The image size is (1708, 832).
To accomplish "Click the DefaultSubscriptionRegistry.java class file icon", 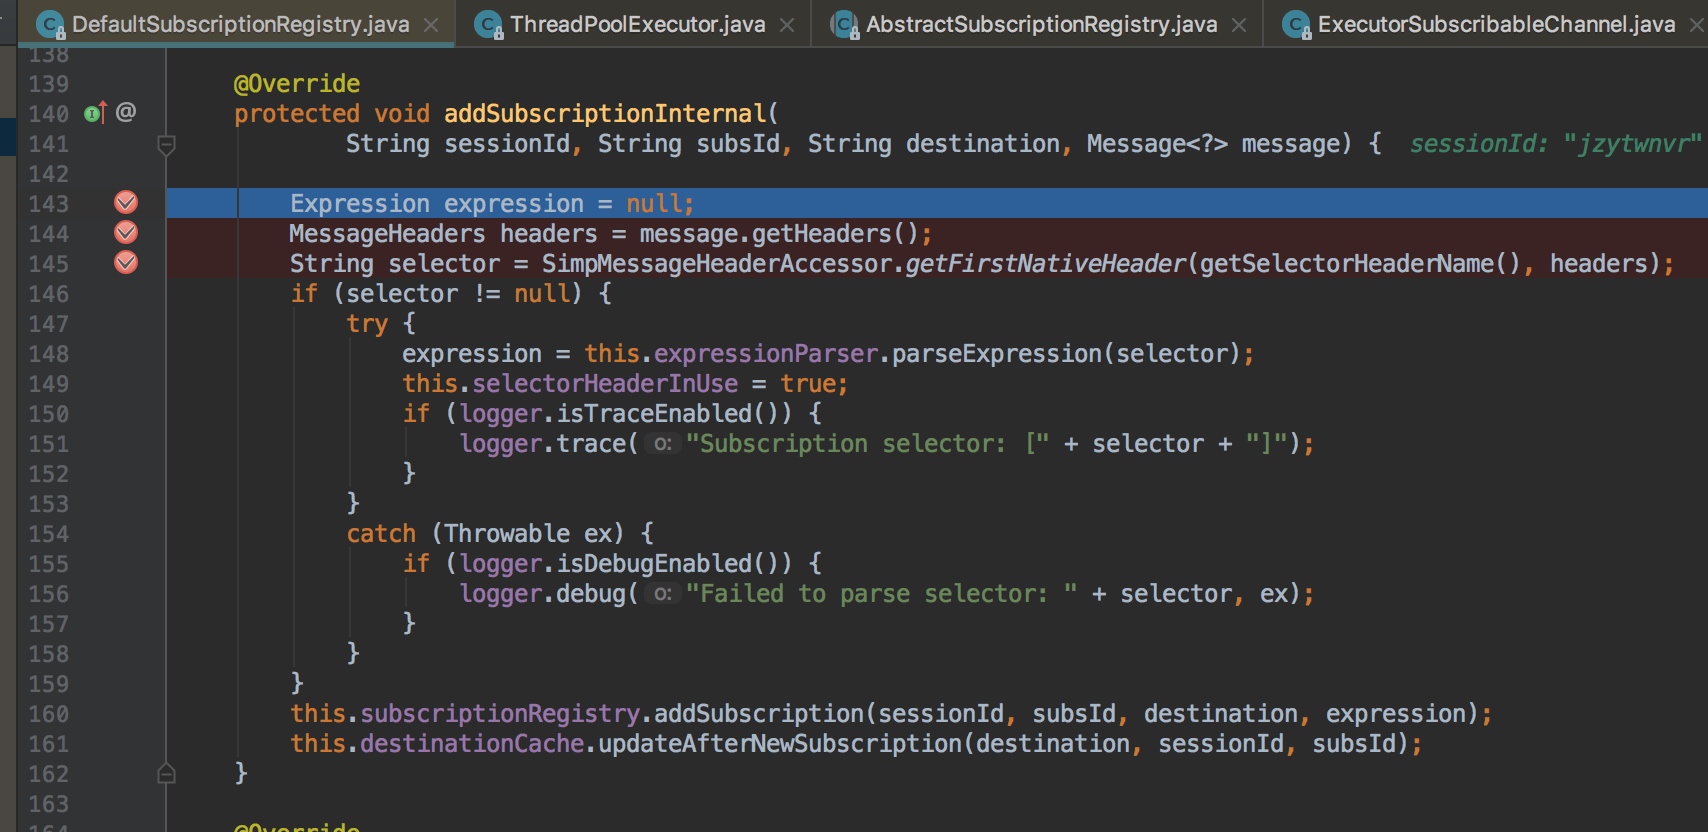I will click(50, 25).
